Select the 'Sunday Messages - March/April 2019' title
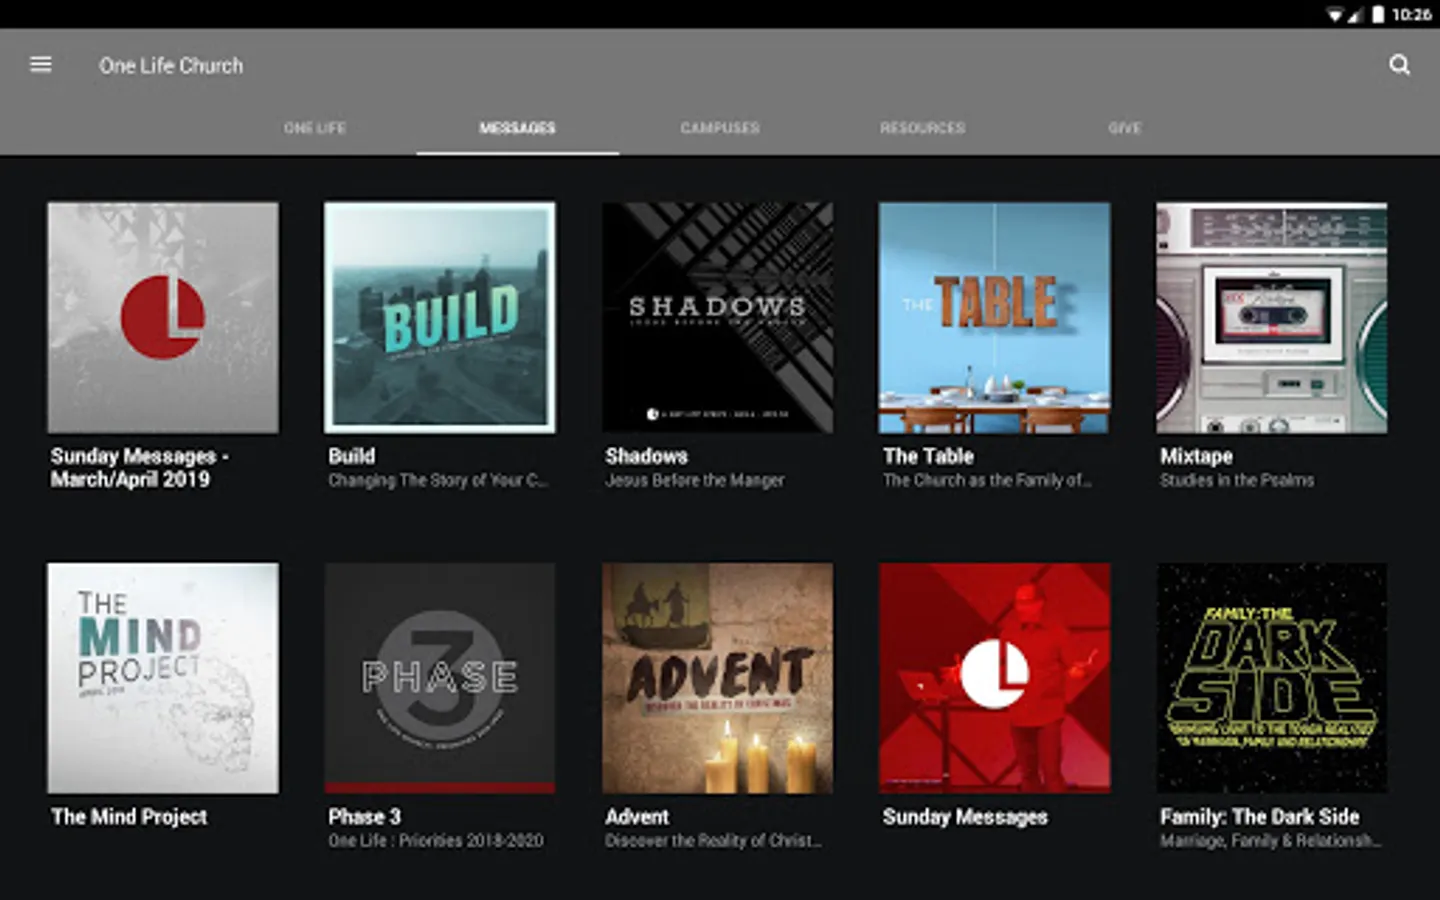This screenshot has width=1440, height=900. click(x=140, y=468)
